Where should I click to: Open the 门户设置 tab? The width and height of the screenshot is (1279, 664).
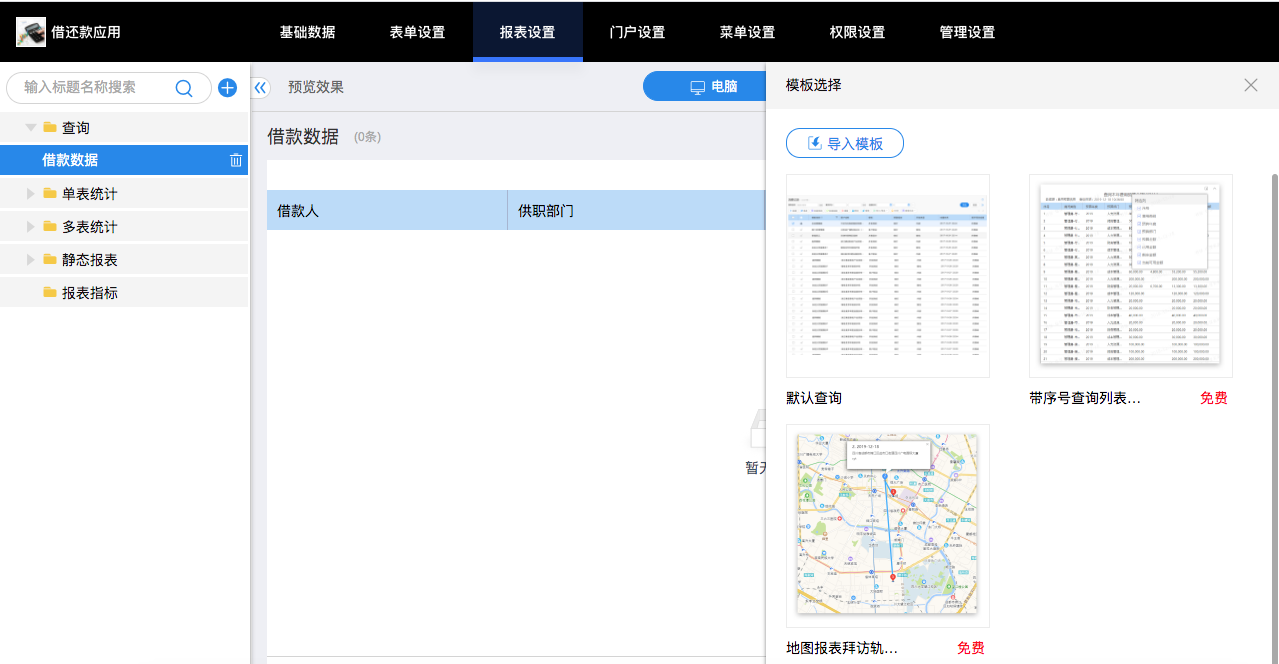point(637,32)
